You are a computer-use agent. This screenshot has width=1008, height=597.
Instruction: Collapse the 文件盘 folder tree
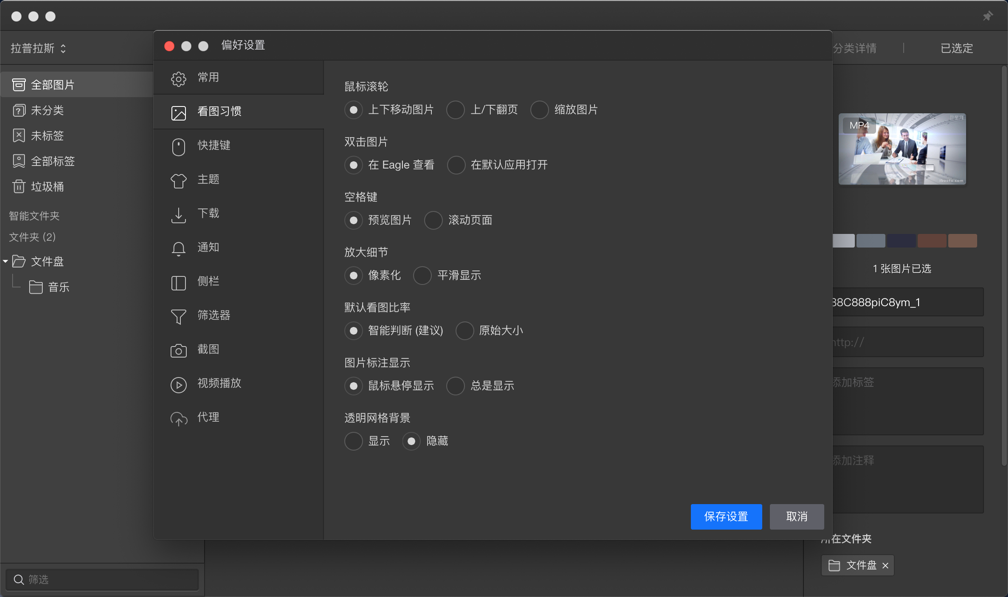coord(8,261)
